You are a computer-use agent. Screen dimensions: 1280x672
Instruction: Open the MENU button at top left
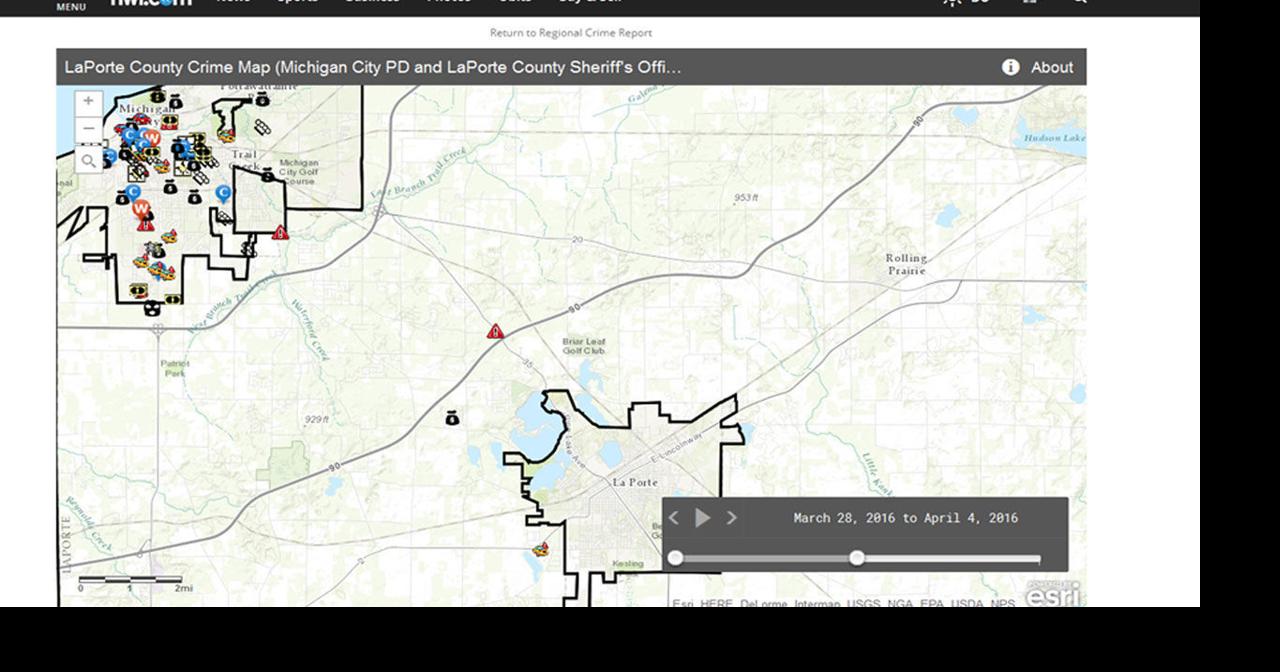pos(71,6)
